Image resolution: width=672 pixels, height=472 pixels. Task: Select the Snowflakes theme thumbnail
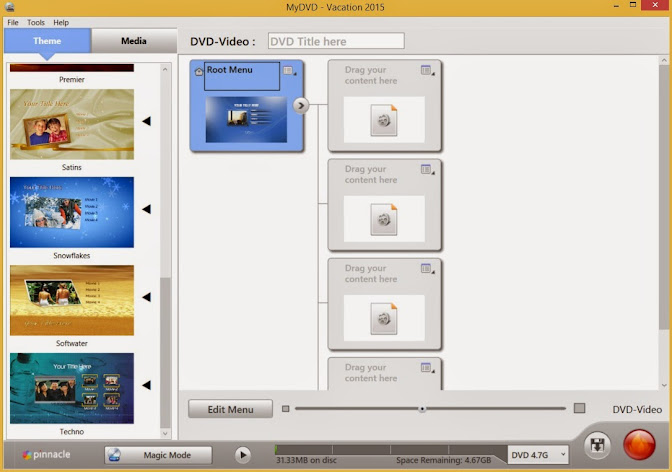click(x=72, y=212)
